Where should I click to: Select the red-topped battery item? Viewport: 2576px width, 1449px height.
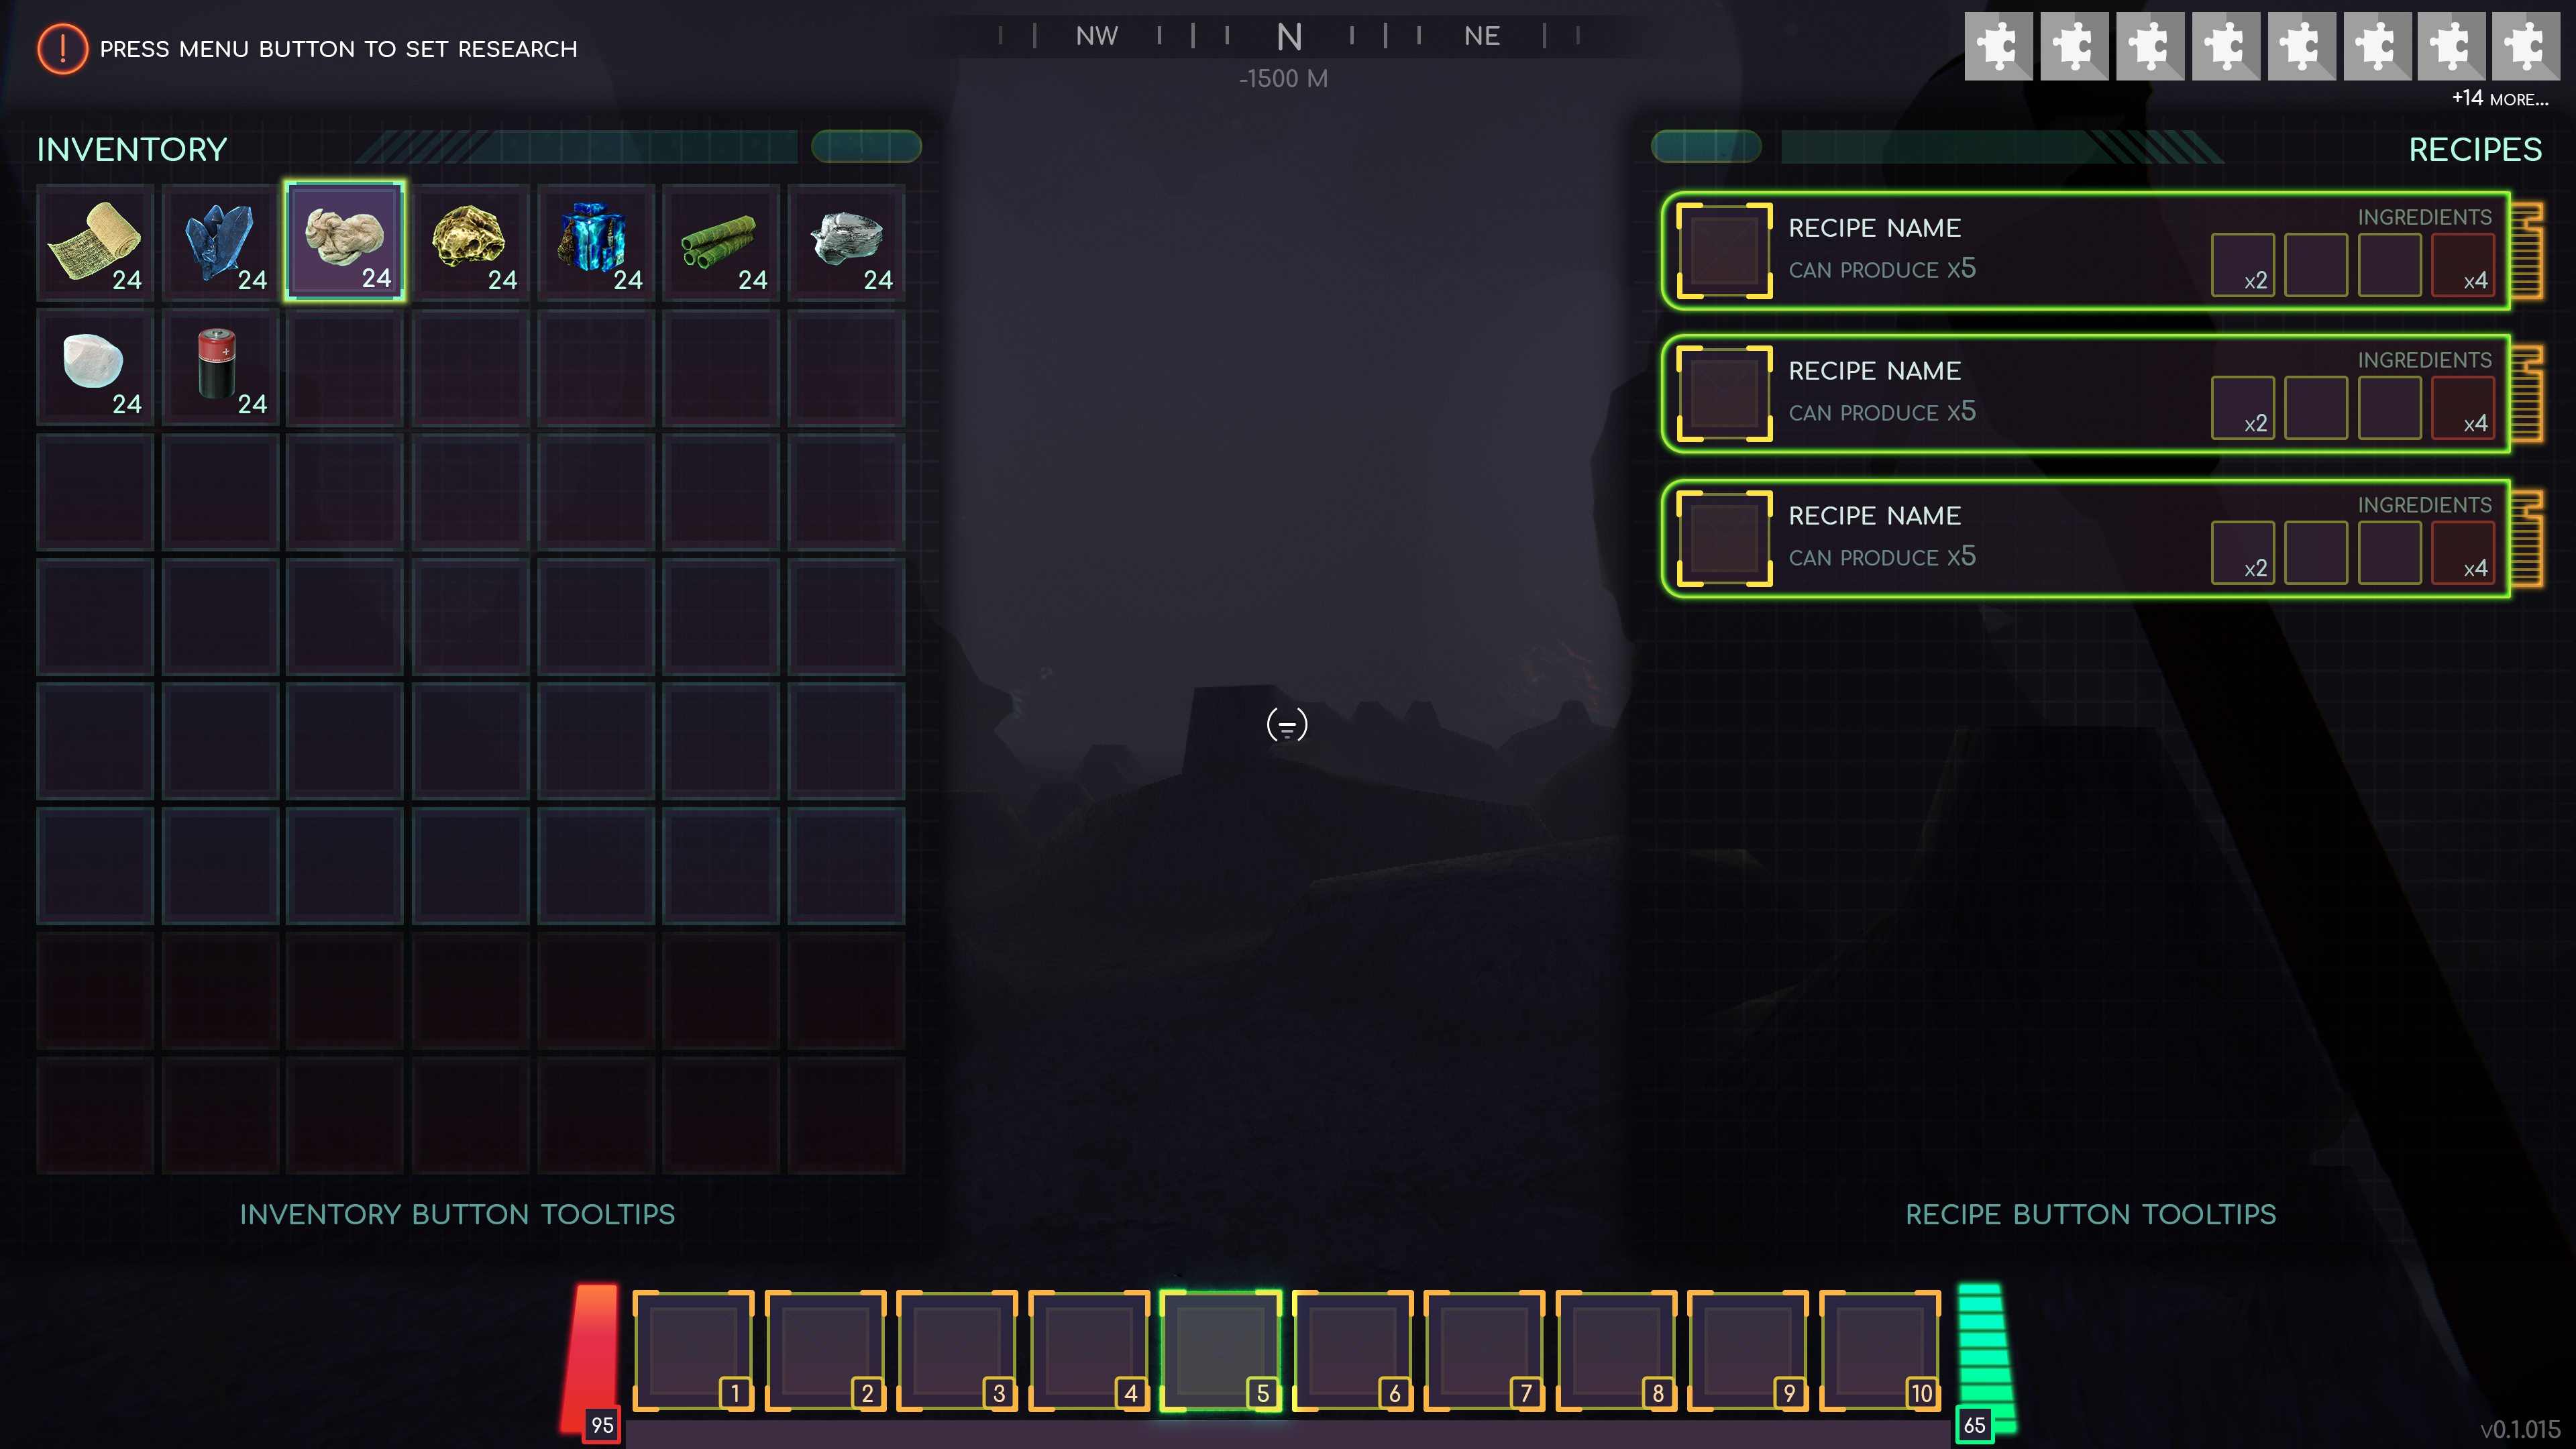221,367
